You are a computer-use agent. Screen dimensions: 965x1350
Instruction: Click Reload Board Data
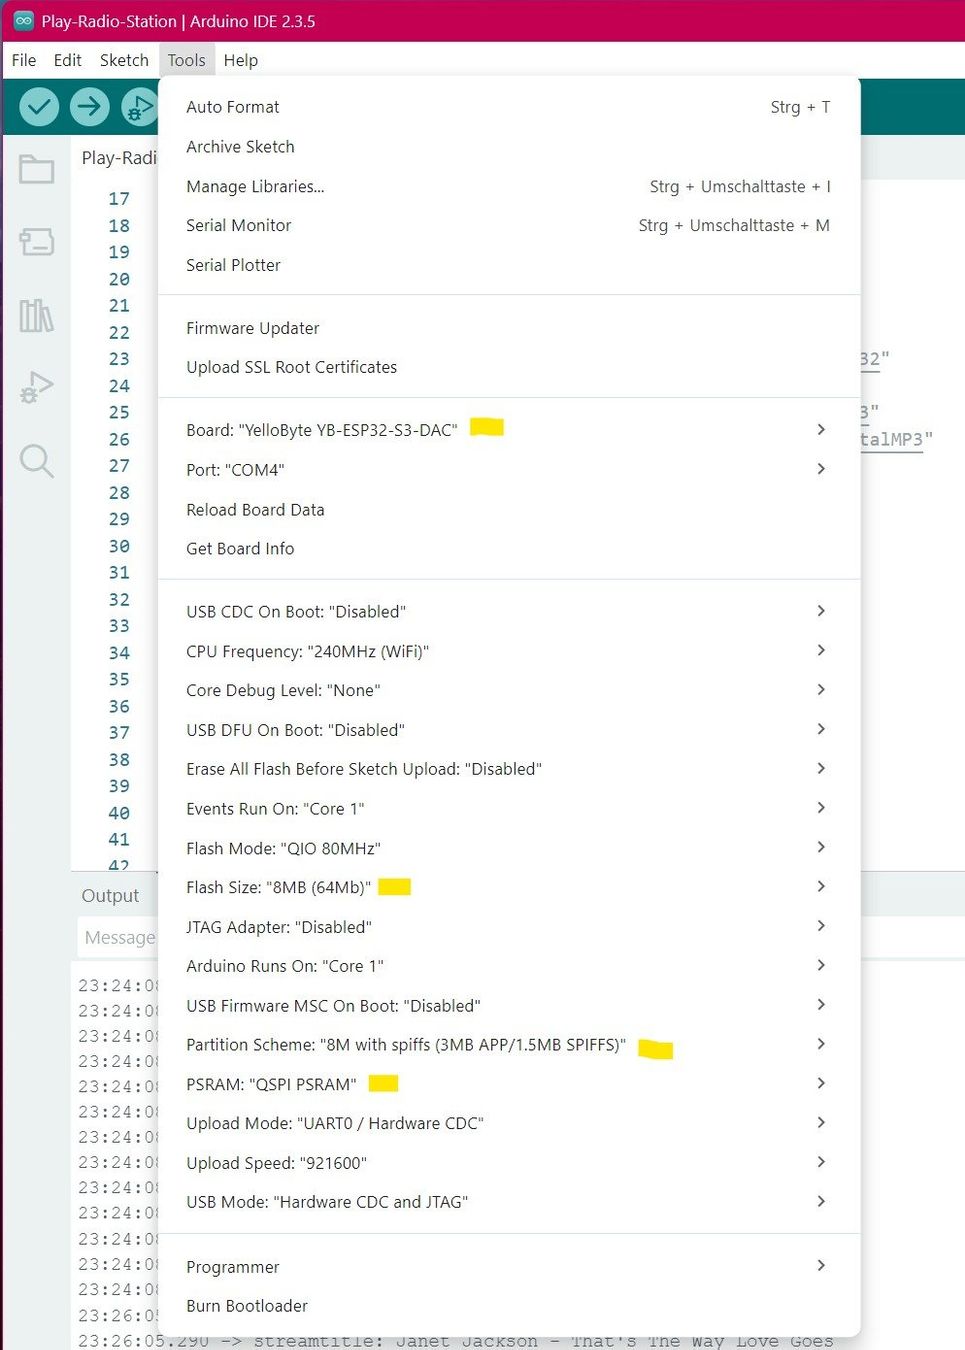[x=509, y=510]
